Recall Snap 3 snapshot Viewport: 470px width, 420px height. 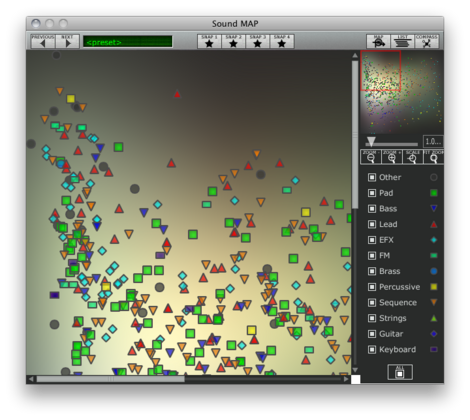tap(257, 41)
